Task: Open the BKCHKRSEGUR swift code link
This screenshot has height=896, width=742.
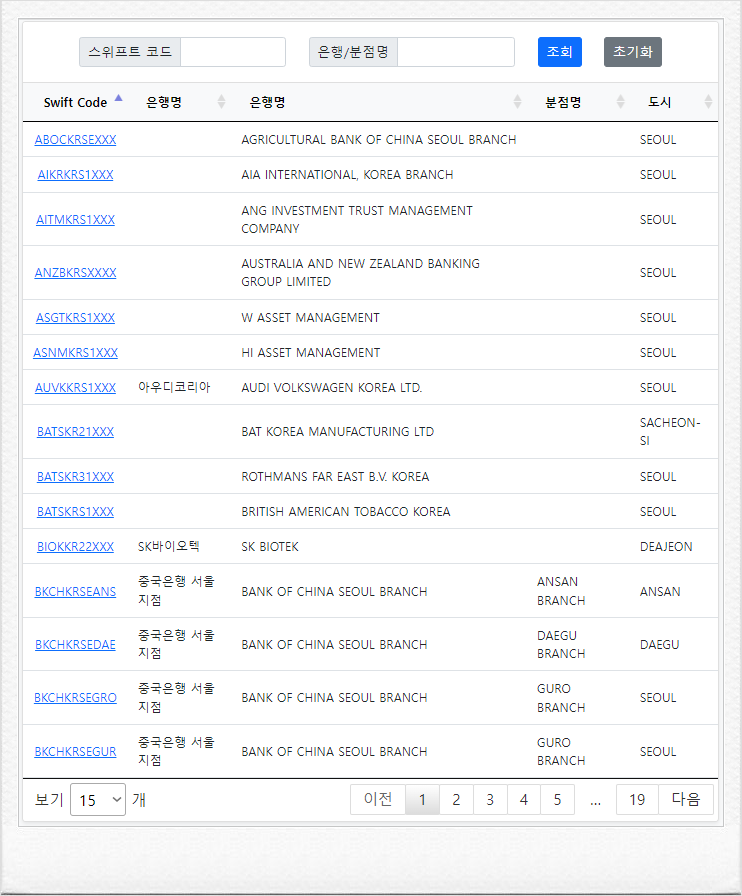Action: pyautogui.click(x=75, y=751)
